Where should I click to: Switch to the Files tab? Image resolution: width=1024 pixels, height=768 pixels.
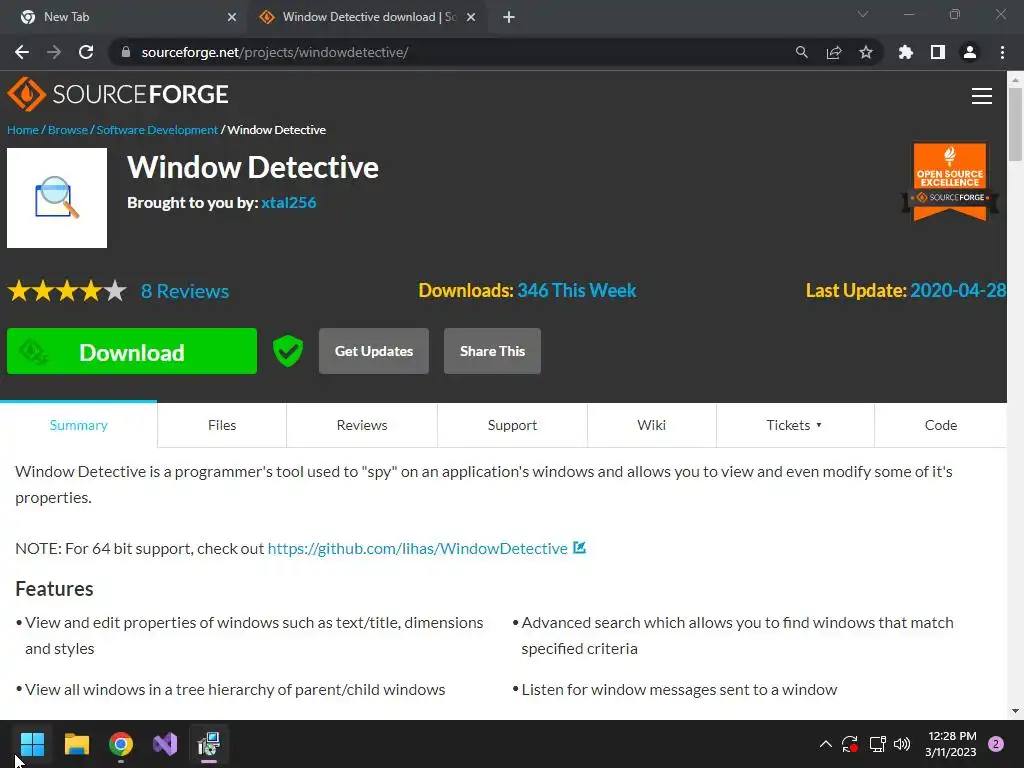click(222, 425)
